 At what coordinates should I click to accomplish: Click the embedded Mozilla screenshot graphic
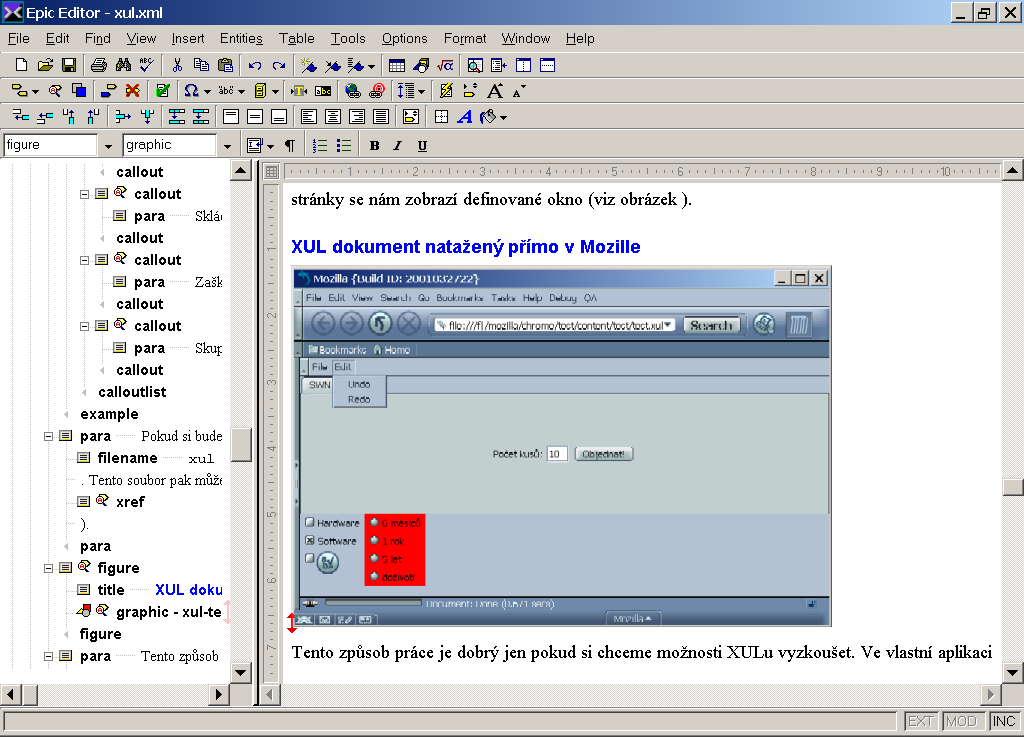coord(562,447)
